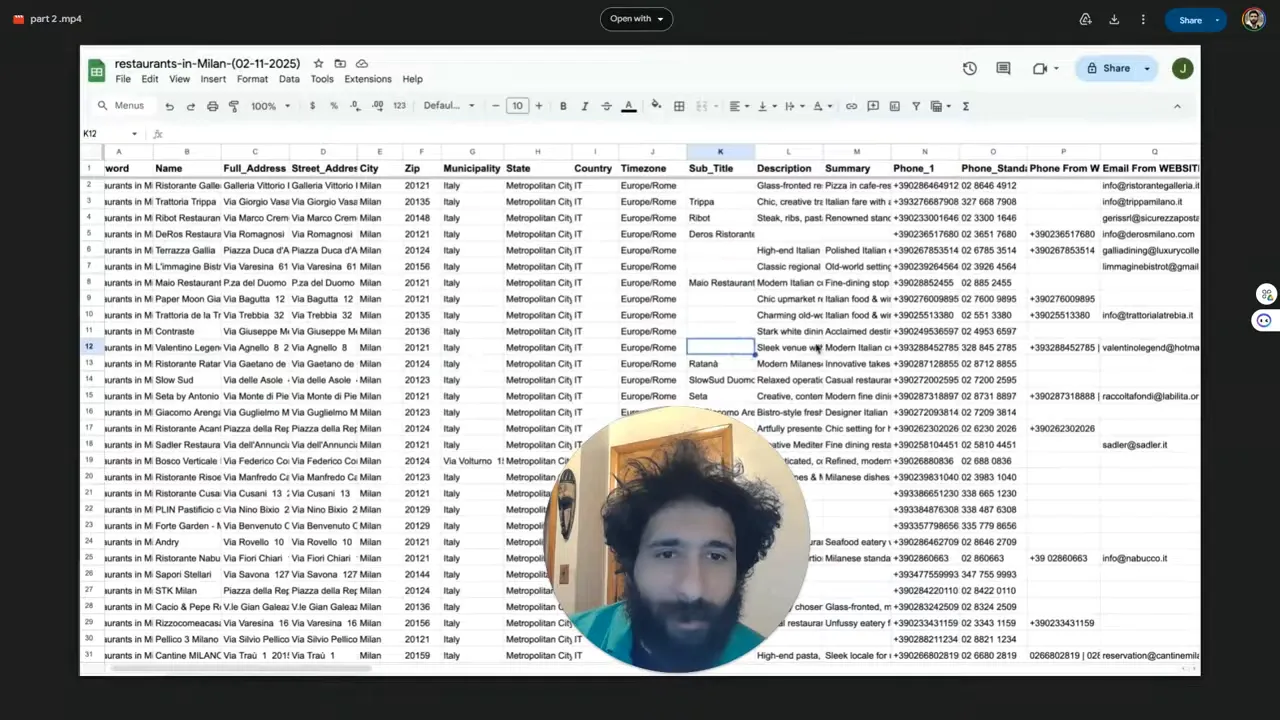Open the File menu
This screenshot has height=720, width=1280.
[123, 79]
